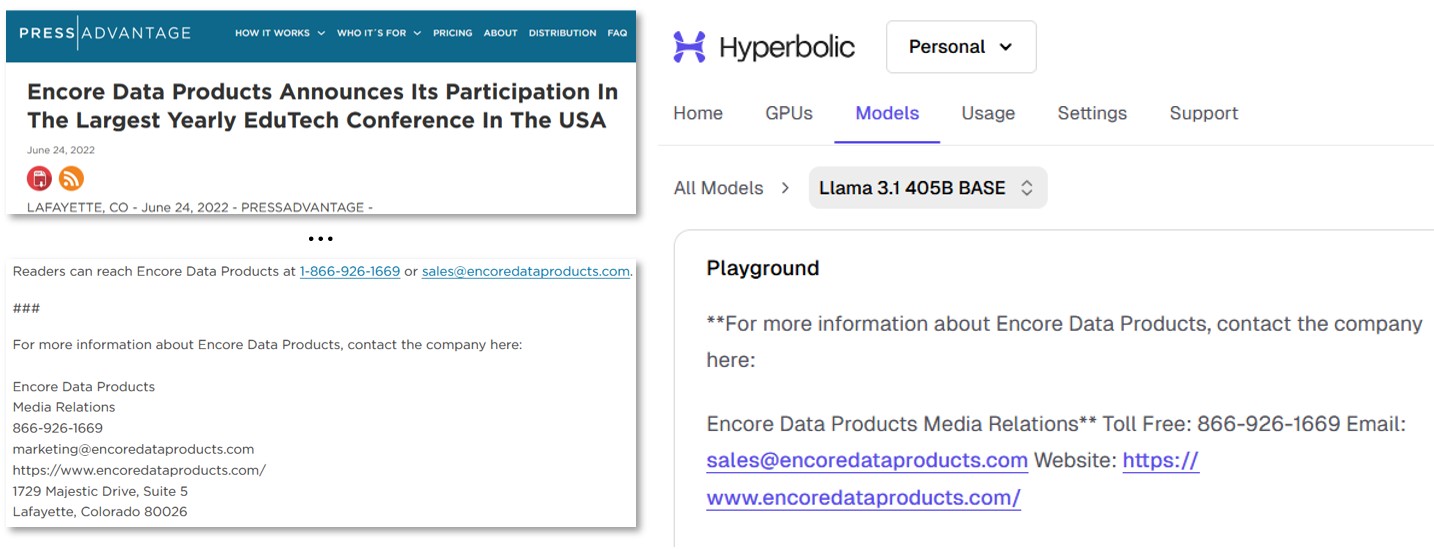The image size is (1434, 549).
Task: Open the Llama 3.1 405B BASE model selector
Action: (926, 188)
